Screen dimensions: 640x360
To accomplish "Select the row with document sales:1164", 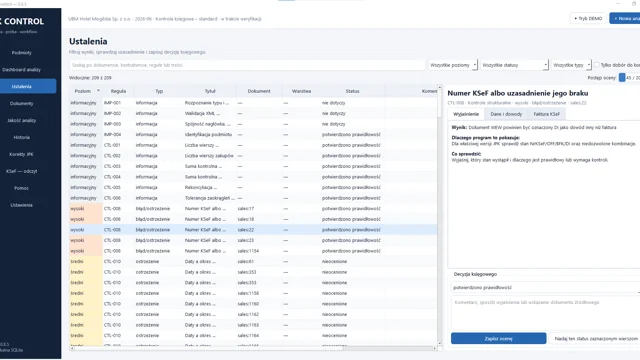I will tap(253, 336).
